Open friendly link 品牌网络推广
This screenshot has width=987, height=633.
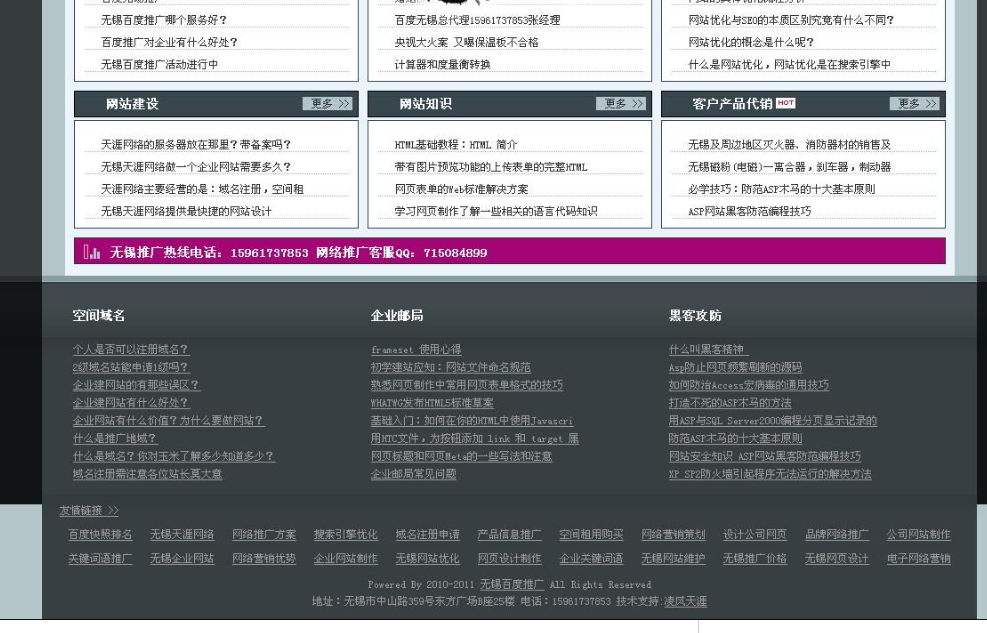pos(837,534)
